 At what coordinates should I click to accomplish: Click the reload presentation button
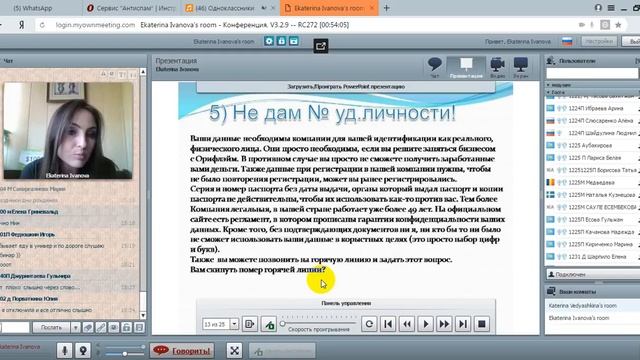click(x=369, y=324)
